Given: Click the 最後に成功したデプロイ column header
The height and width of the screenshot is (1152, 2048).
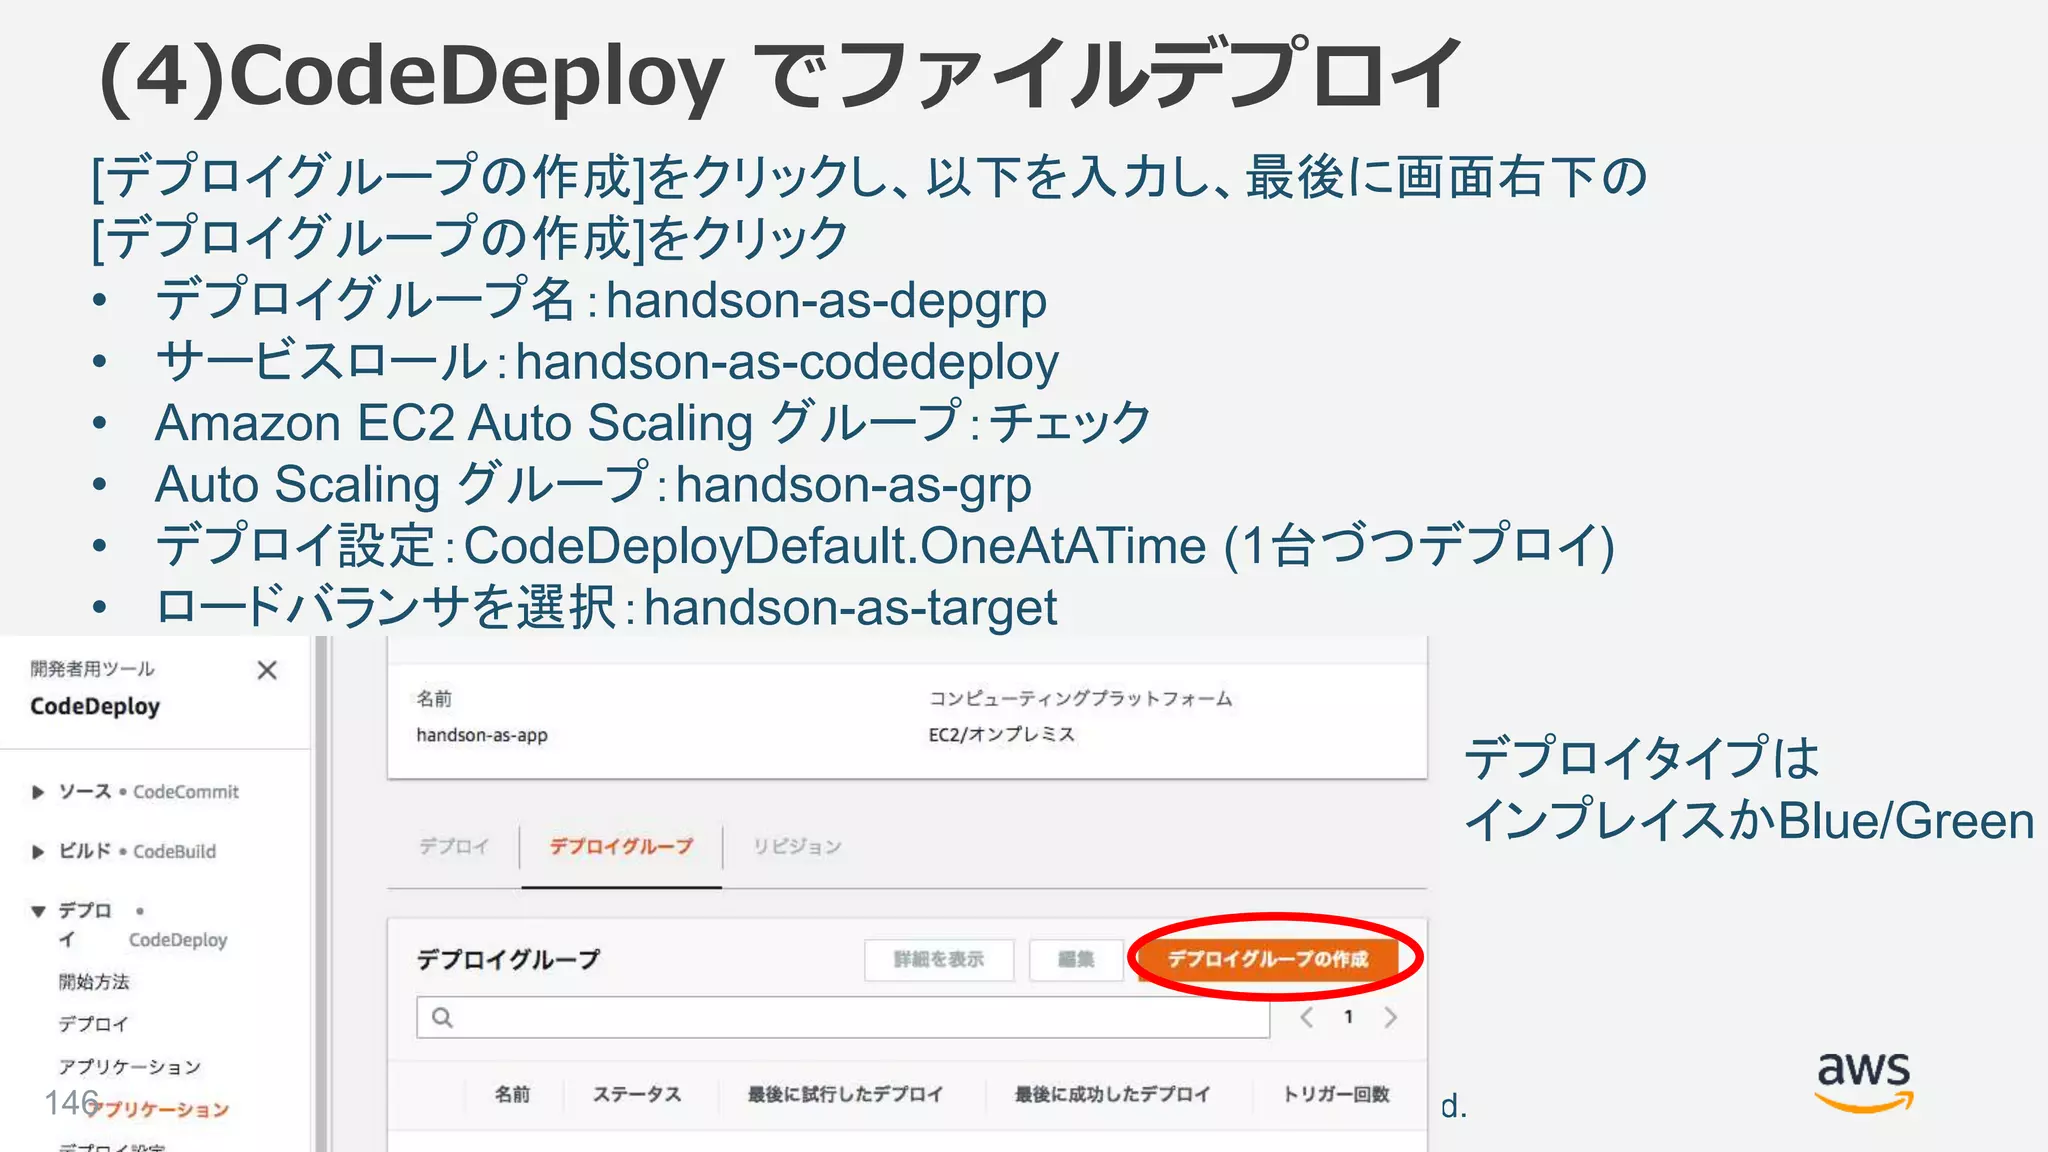Looking at the screenshot, I should pyautogui.click(x=1112, y=1094).
